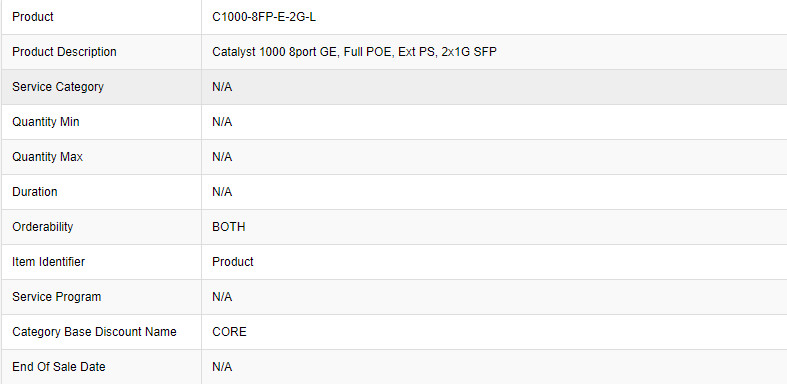
Task: Click the Catalyst 1000 product description text
Action: point(354,52)
